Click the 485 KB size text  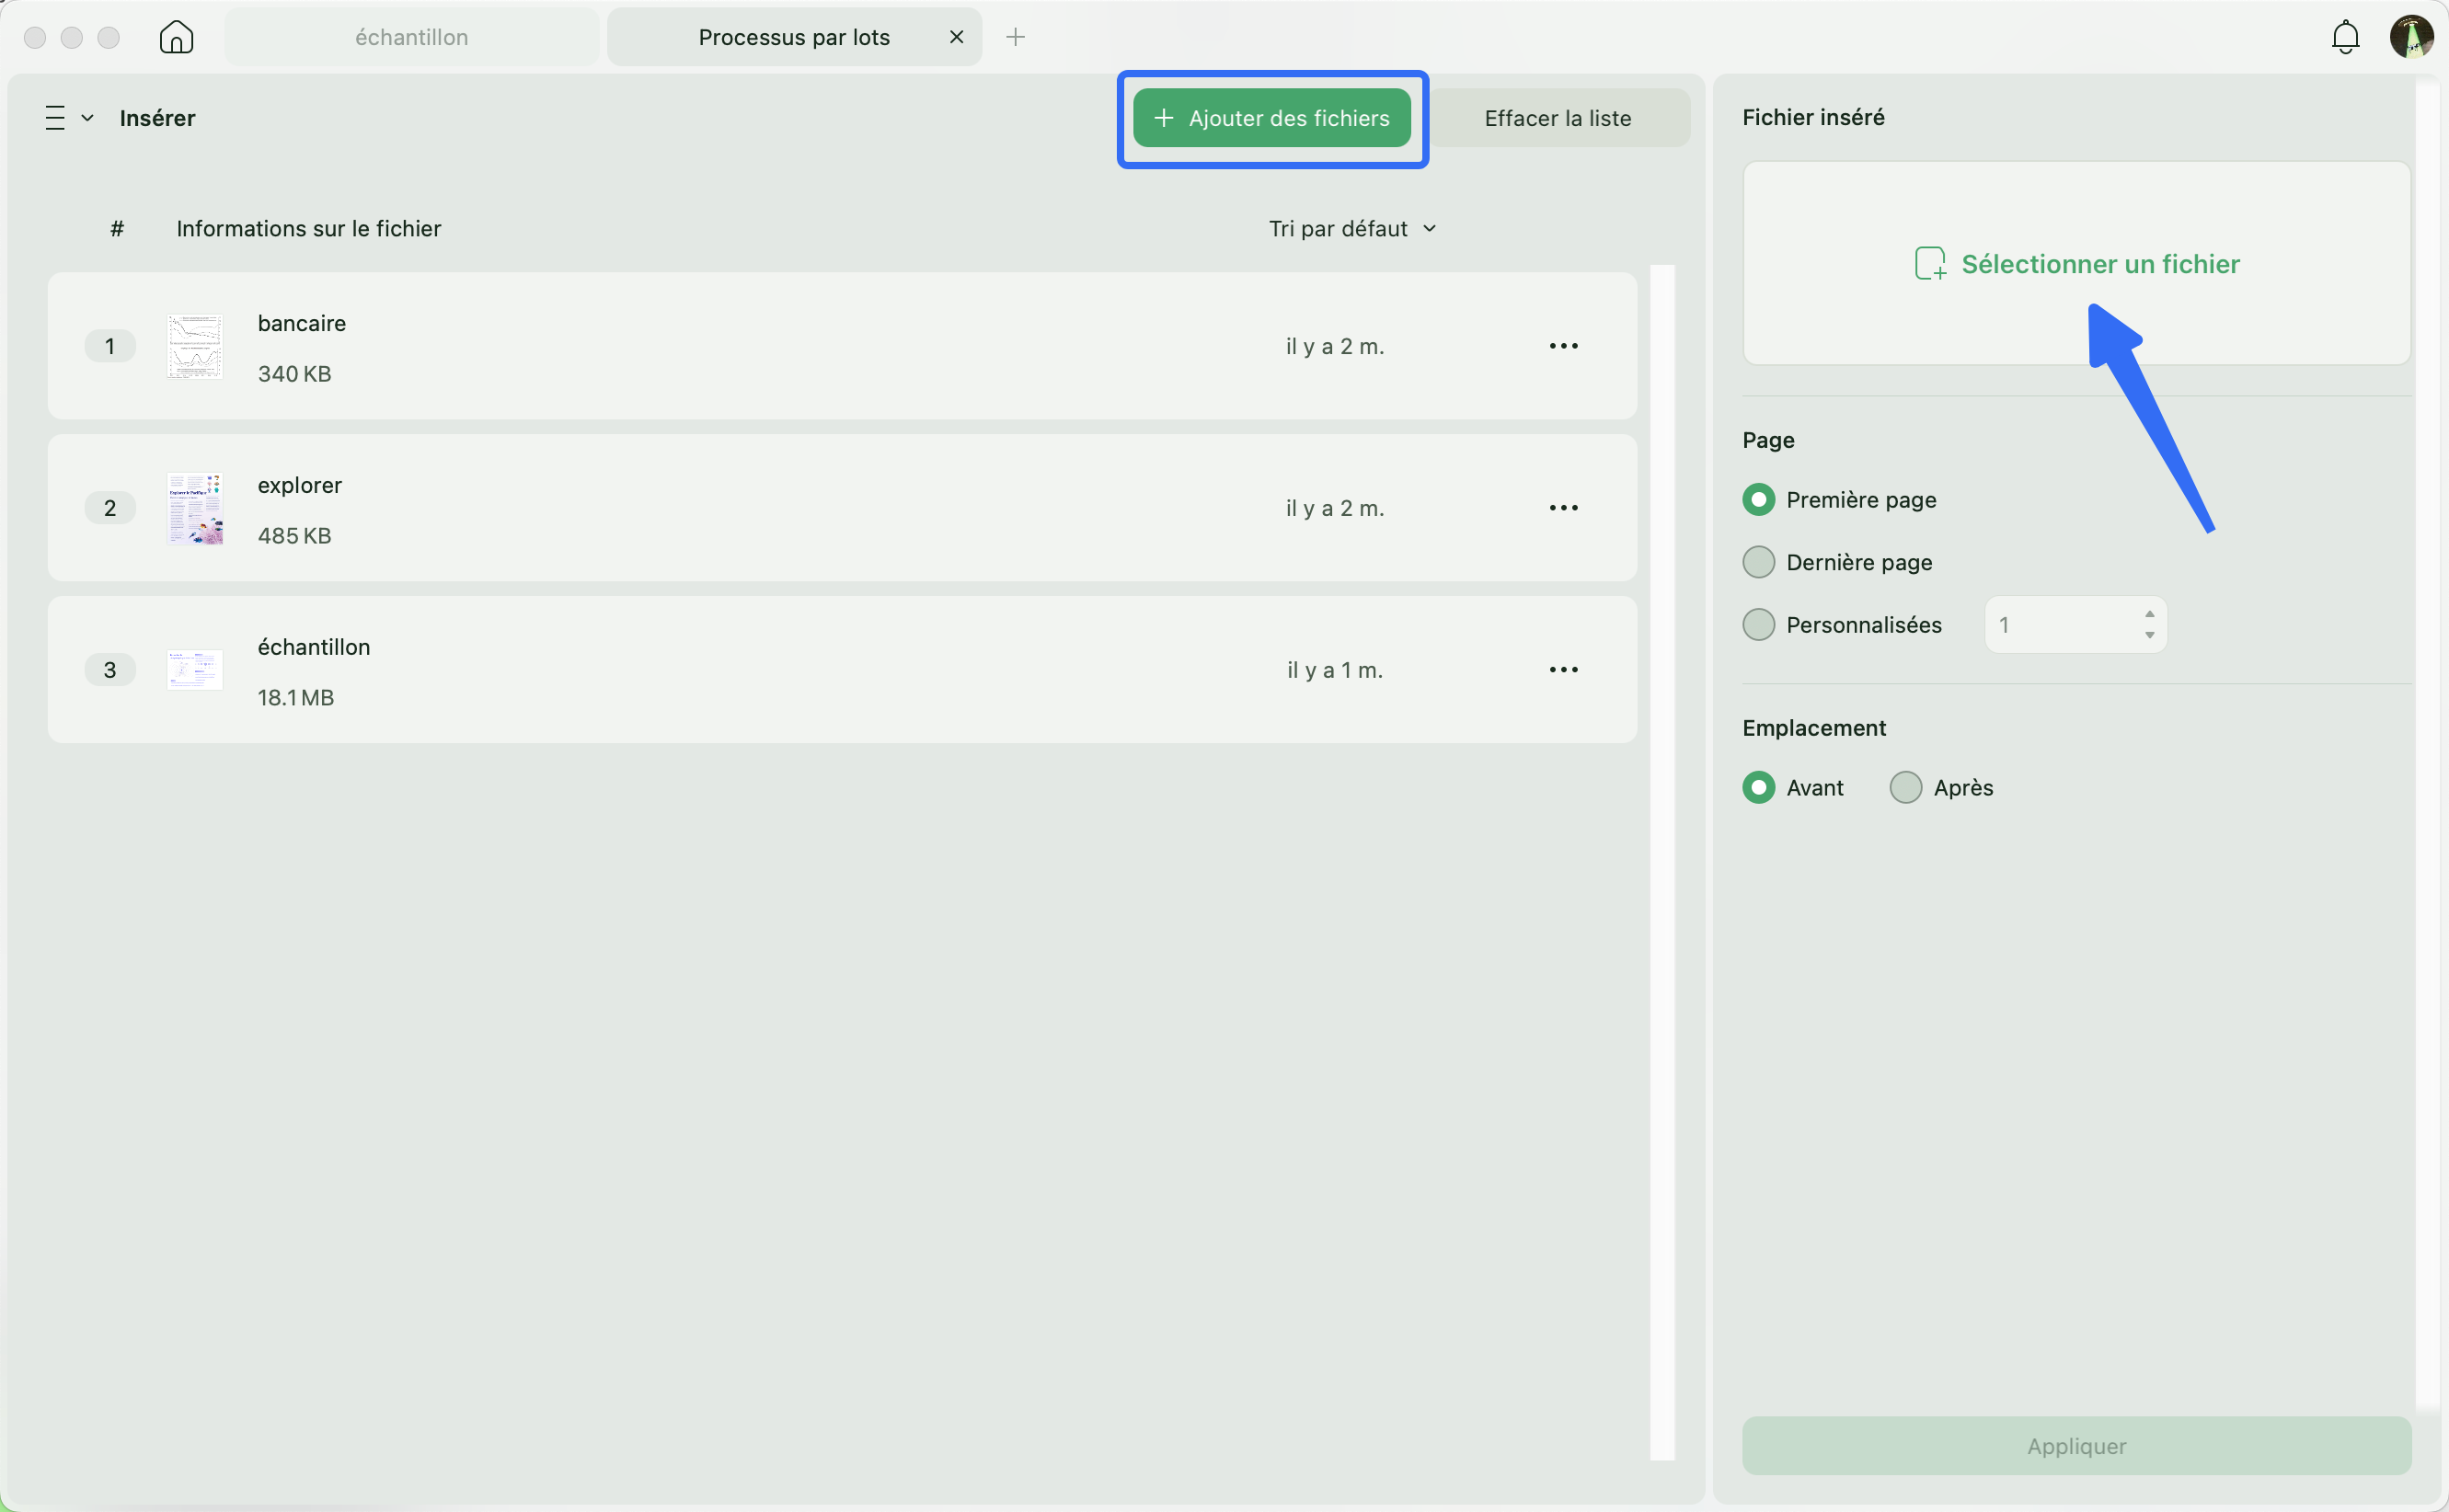pos(294,536)
